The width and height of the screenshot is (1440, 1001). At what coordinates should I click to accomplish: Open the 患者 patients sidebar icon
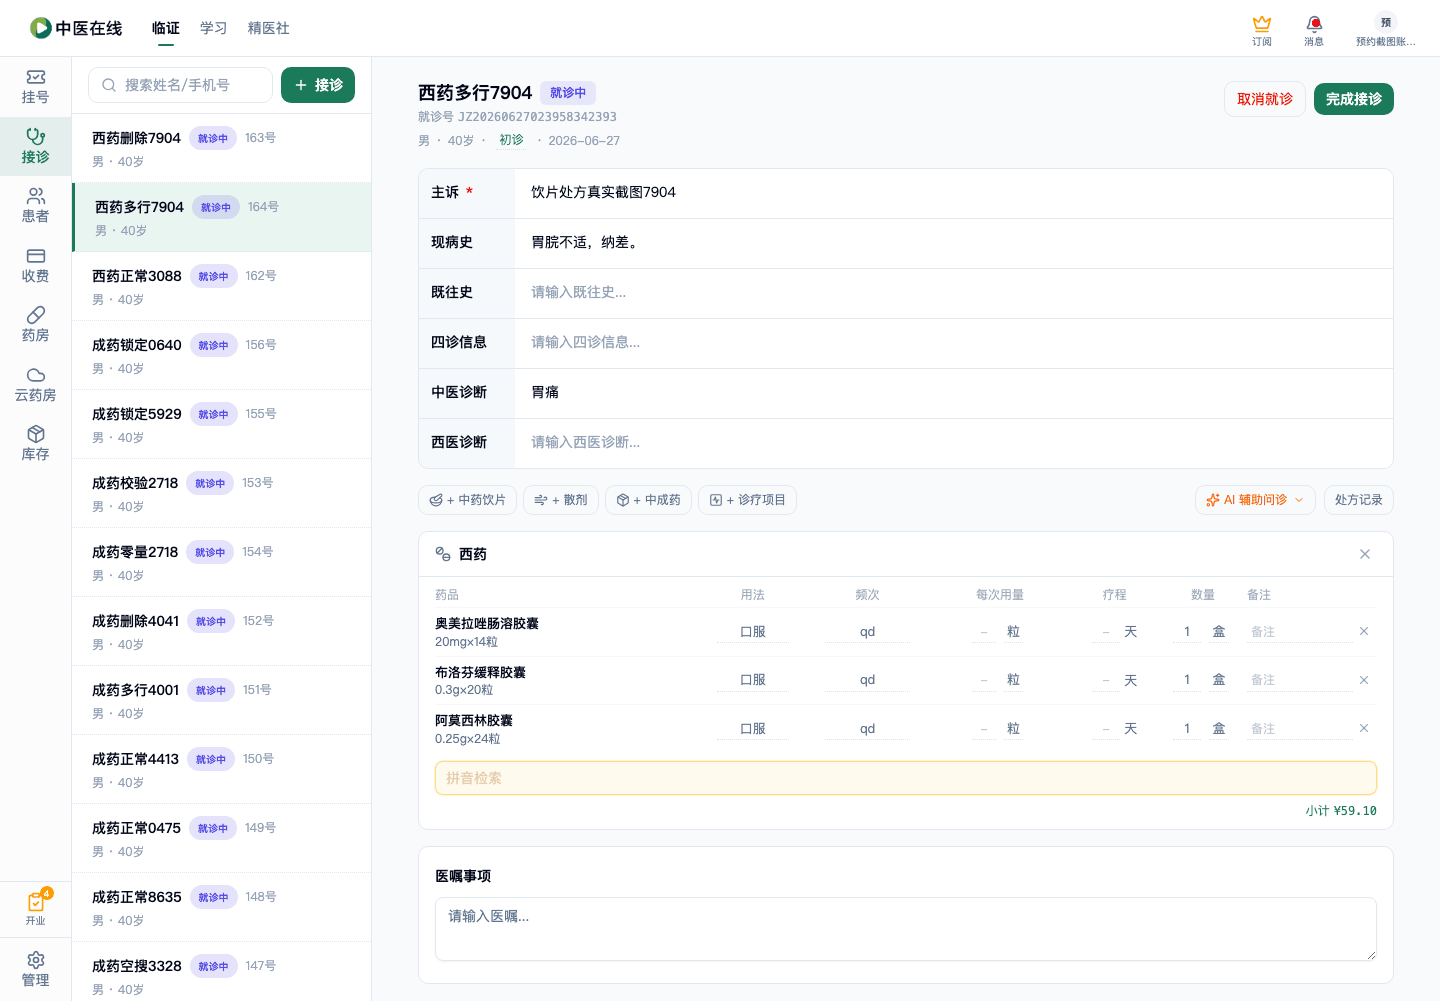click(35, 206)
